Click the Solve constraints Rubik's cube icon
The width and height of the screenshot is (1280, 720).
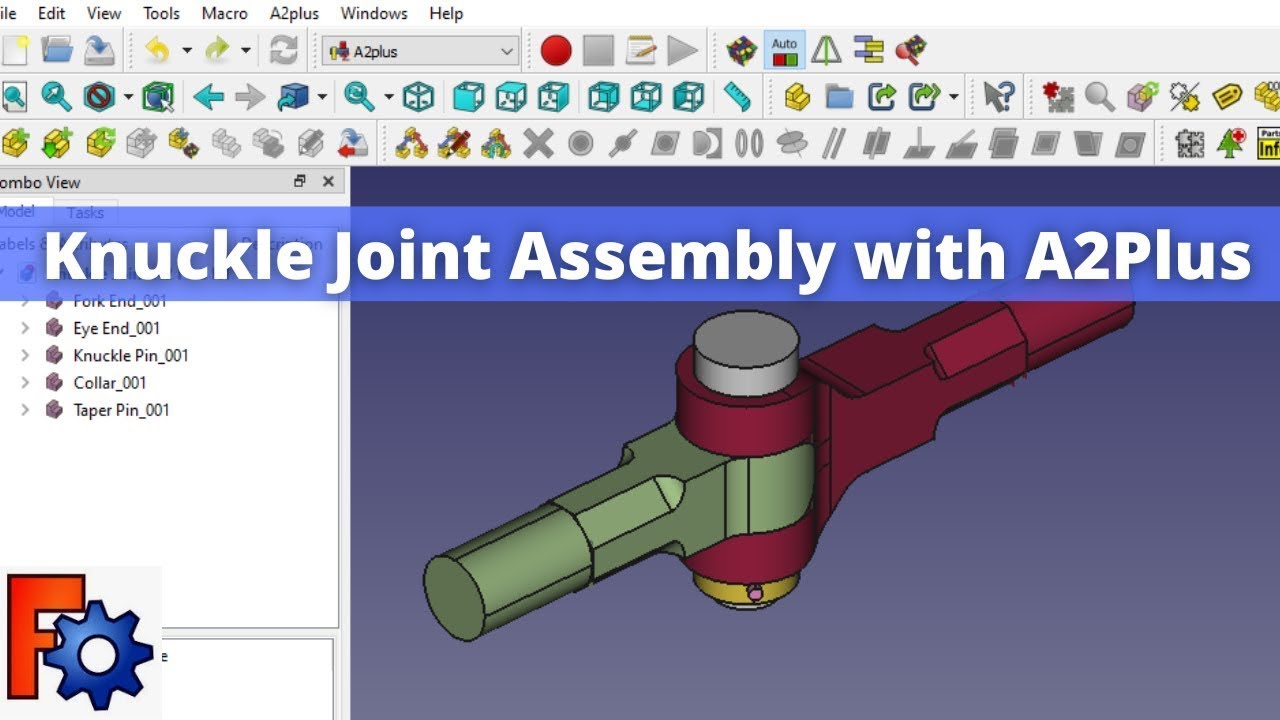pyautogui.click(x=741, y=50)
